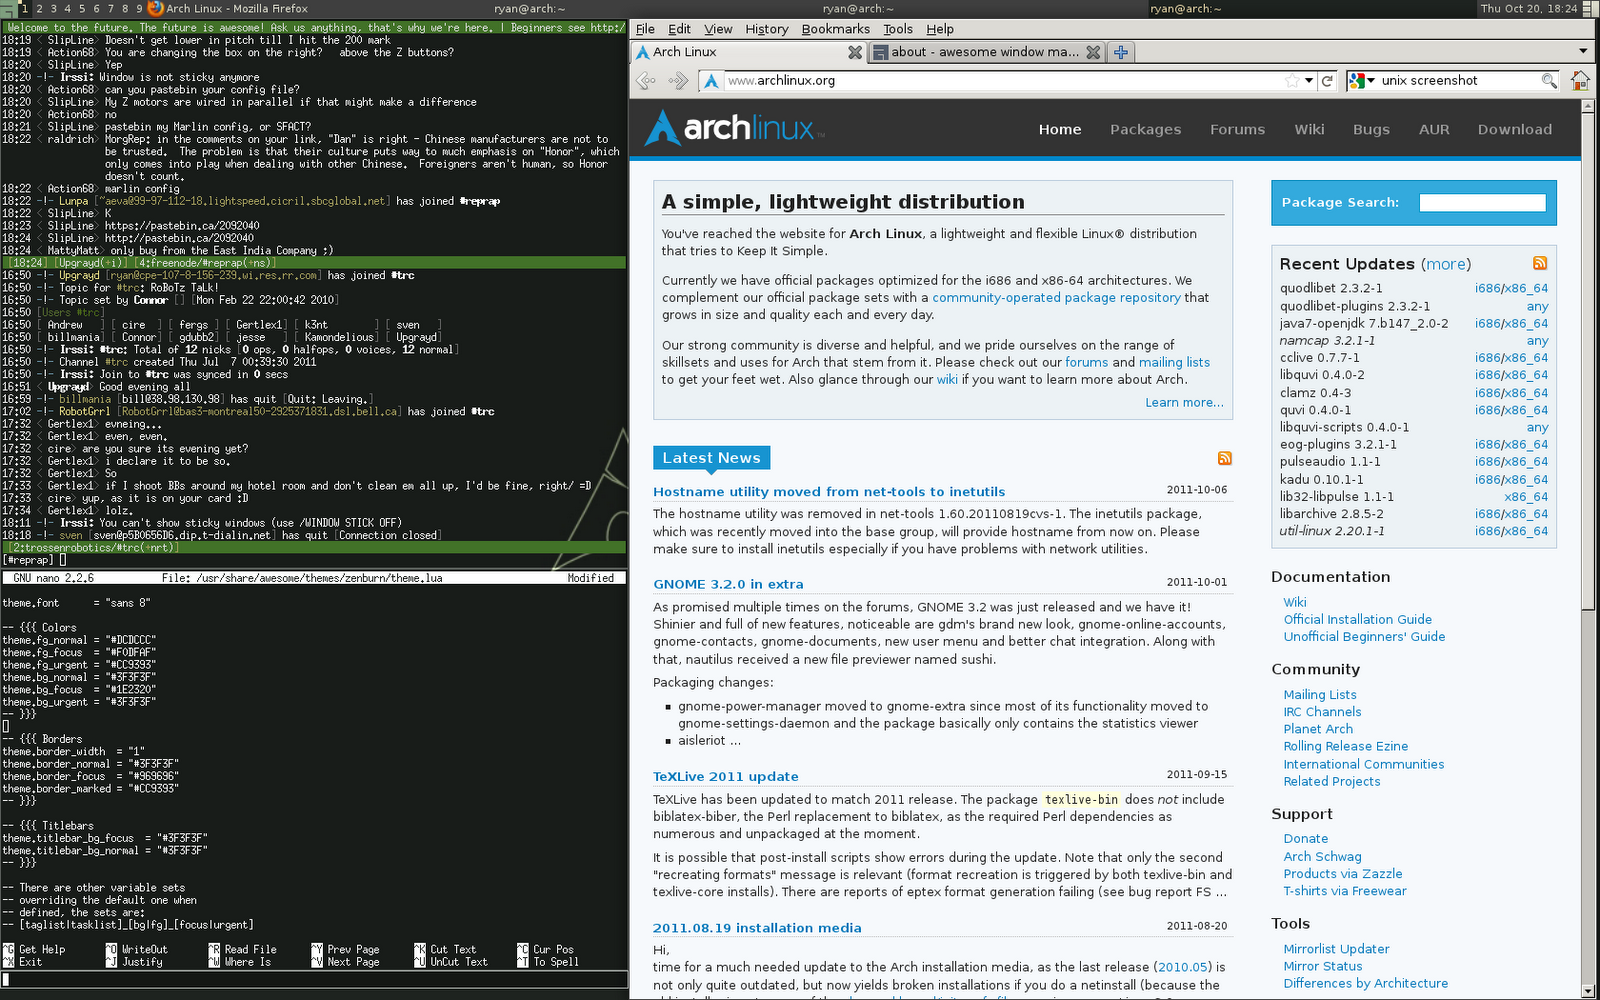This screenshot has width=1600, height=1000.
Task: Click the page scrollbar's up arrow
Action: tap(1588, 104)
